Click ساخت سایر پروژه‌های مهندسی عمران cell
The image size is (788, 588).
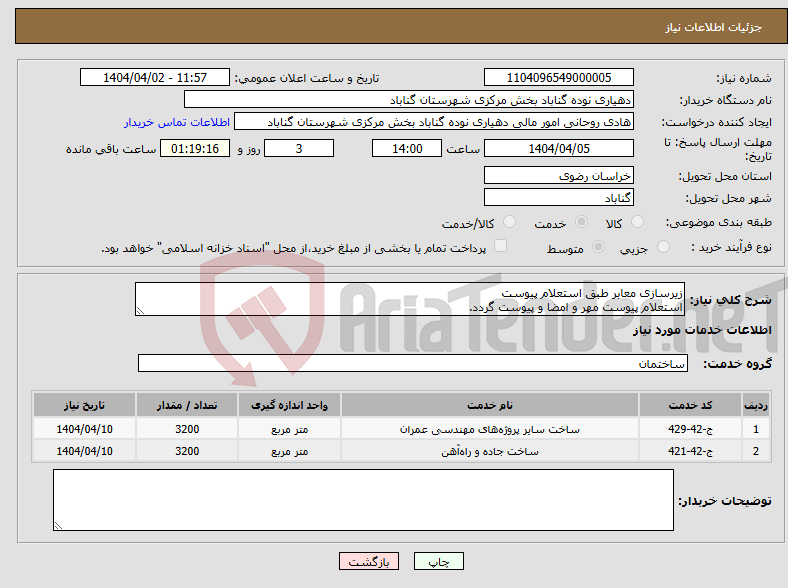[x=490, y=429]
